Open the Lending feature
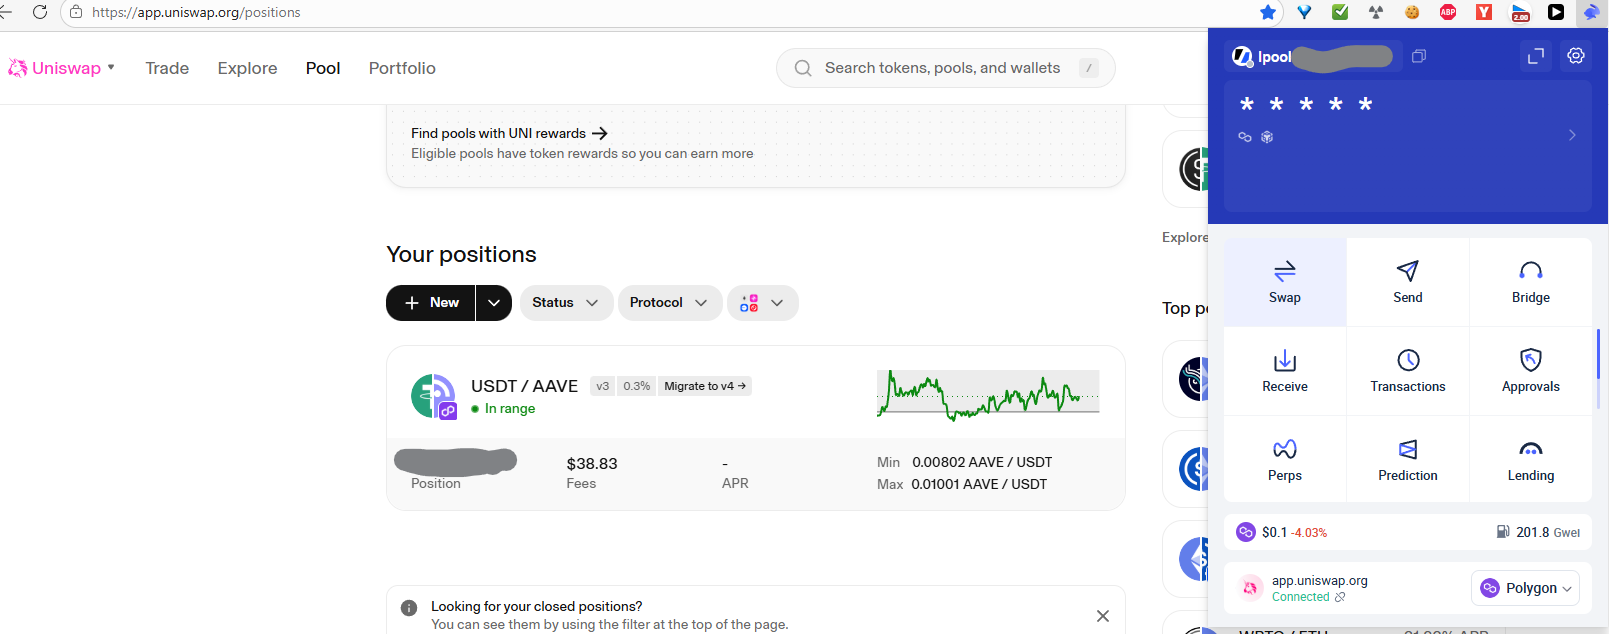This screenshot has width=1609, height=634. tap(1530, 459)
